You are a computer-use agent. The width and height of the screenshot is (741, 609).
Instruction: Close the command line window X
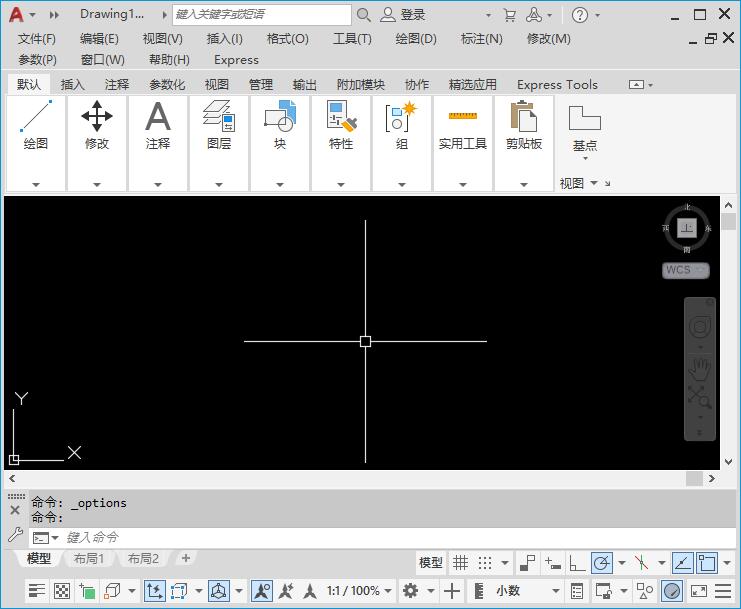click(x=15, y=510)
